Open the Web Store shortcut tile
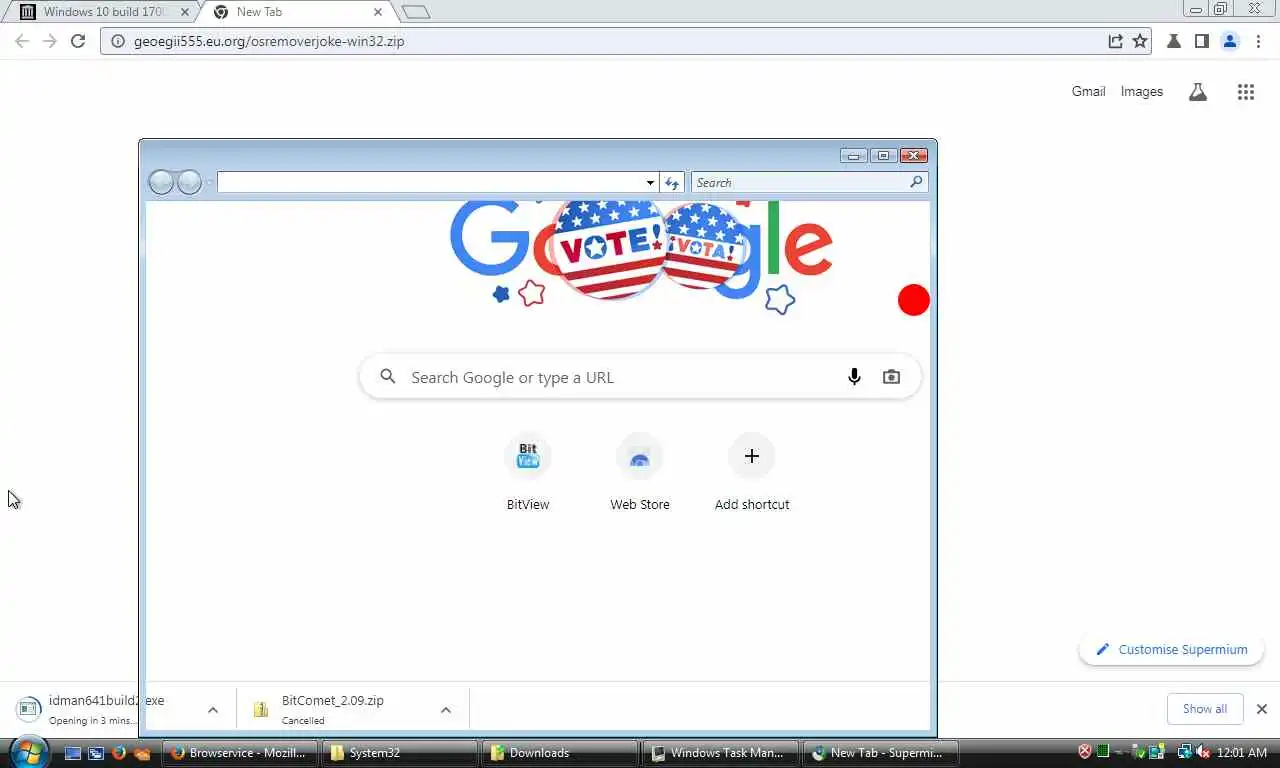The height and width of the screenshot is (768, 1280). (x=640, y=473)
